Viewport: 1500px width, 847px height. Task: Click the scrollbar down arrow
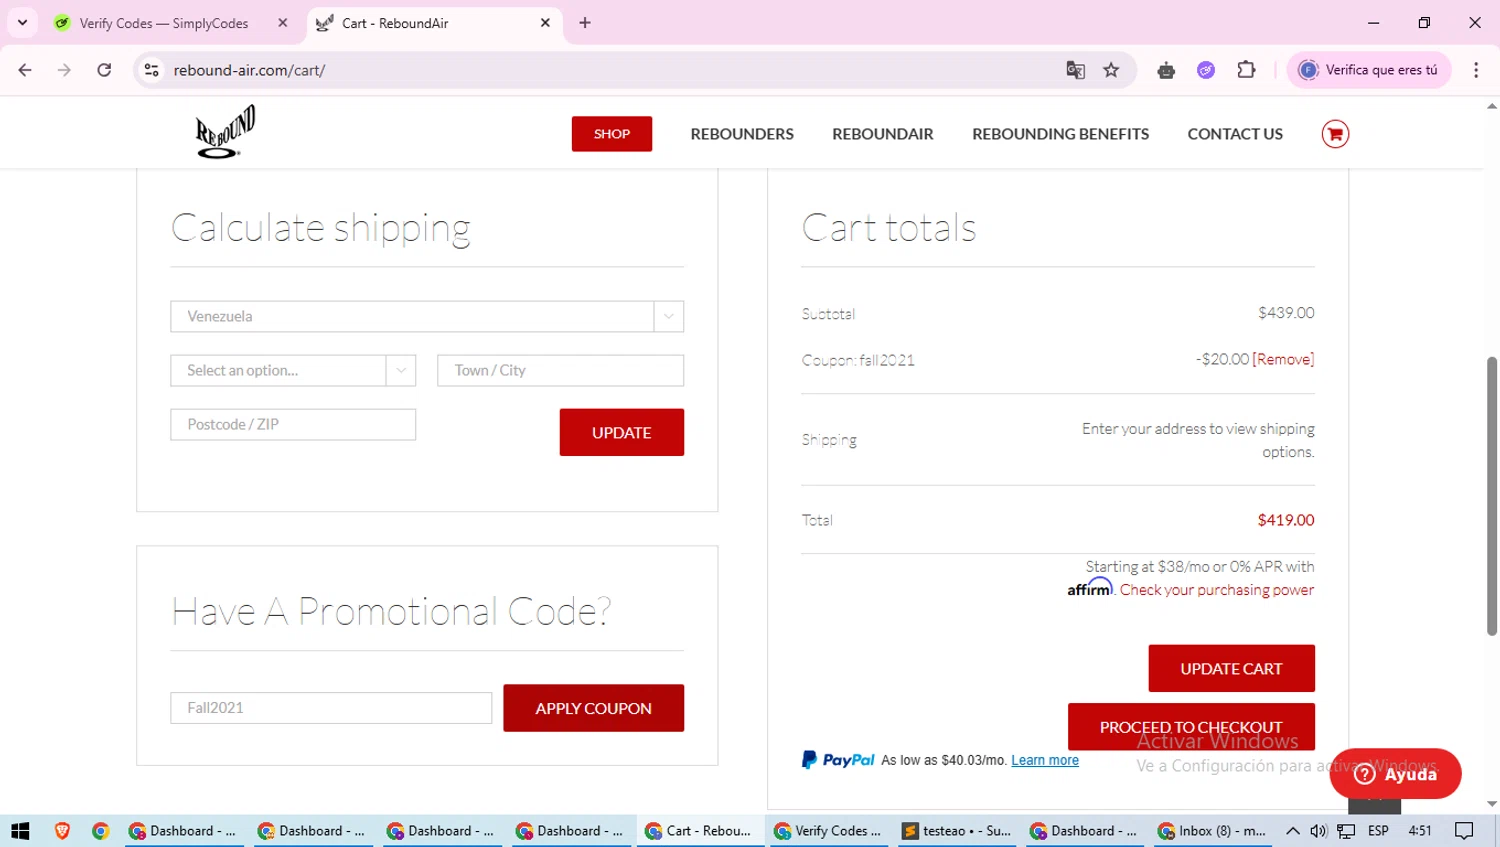coord(1492,804)
